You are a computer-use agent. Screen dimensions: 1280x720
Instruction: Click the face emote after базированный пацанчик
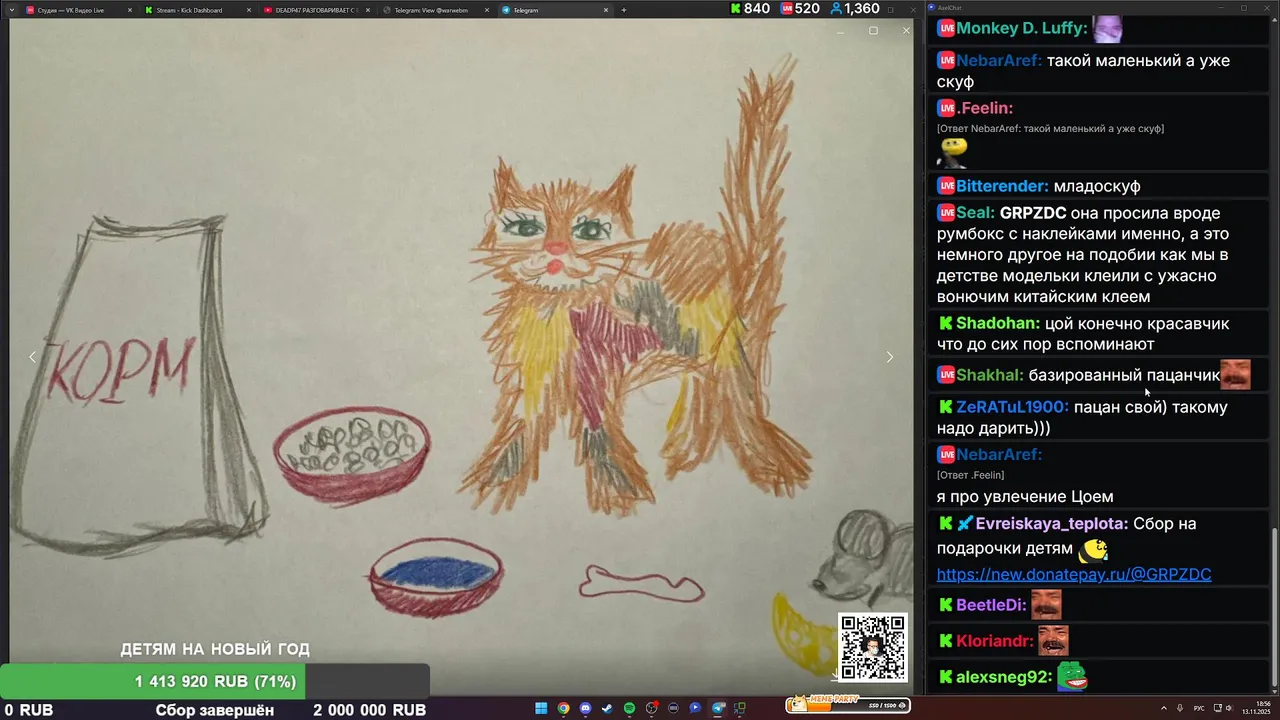(1236, 375)
